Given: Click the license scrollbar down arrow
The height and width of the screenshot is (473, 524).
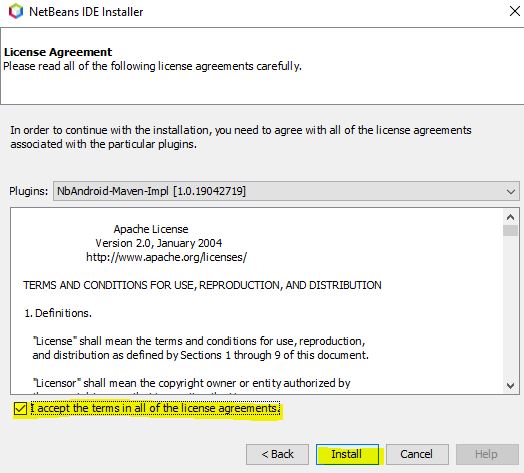Looking at the screenshot, I should (510, 385).
